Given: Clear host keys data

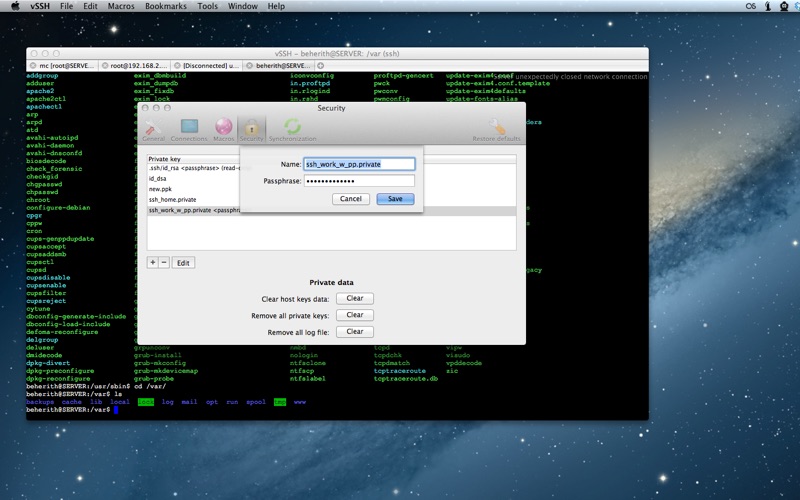Looking at the screenshot, I should point(354,298).
